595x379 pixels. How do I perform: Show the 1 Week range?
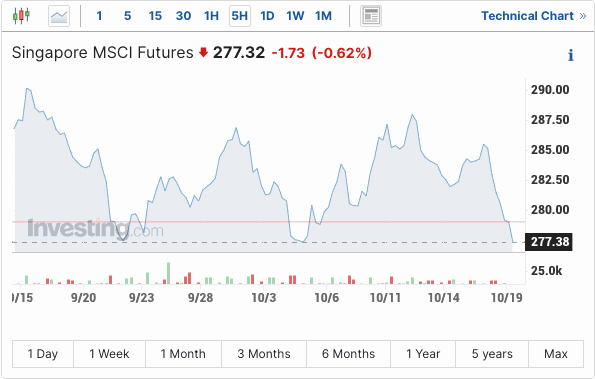(x=109, y=354)
